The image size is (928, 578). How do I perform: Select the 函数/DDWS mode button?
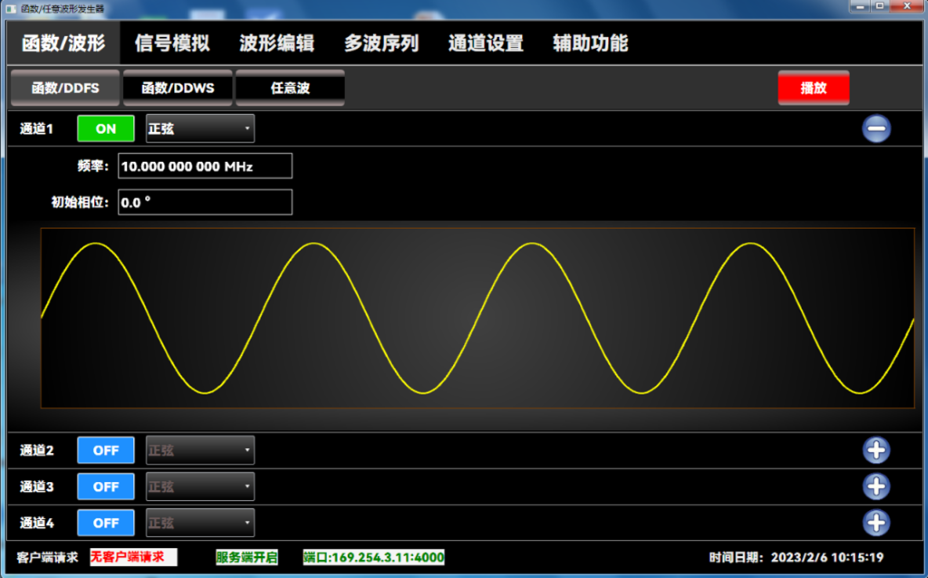(x=177, y=88)
